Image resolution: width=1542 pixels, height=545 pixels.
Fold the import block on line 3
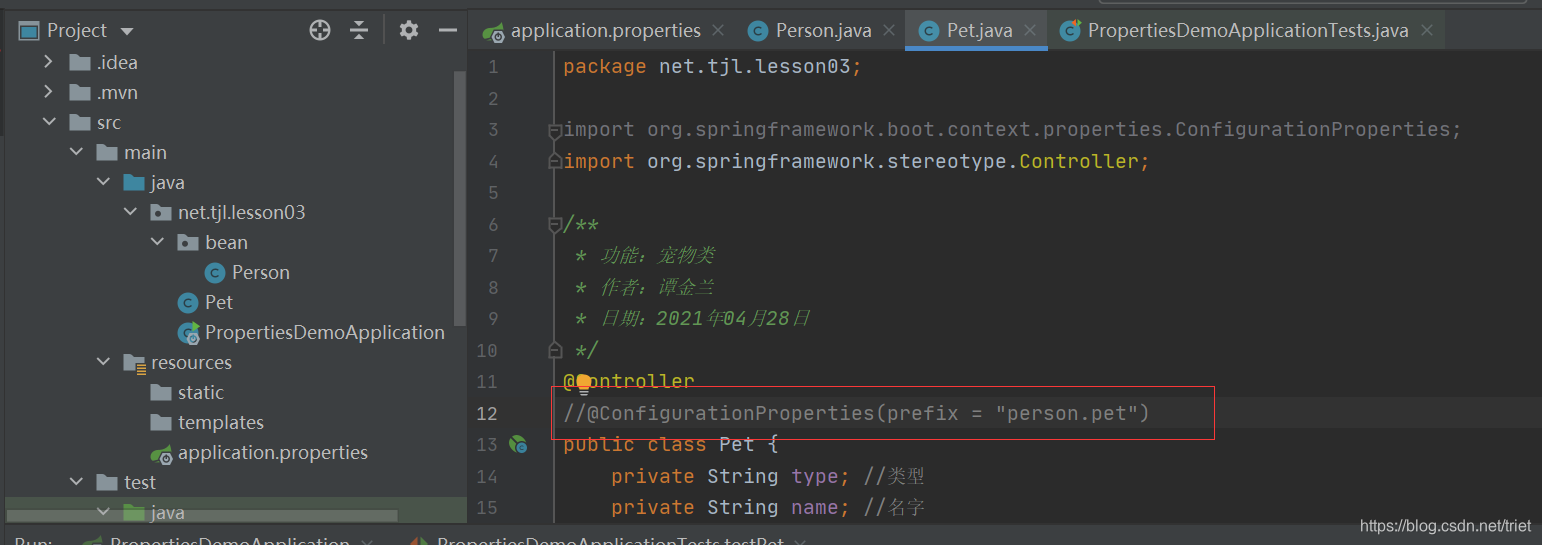click(555, 130)
